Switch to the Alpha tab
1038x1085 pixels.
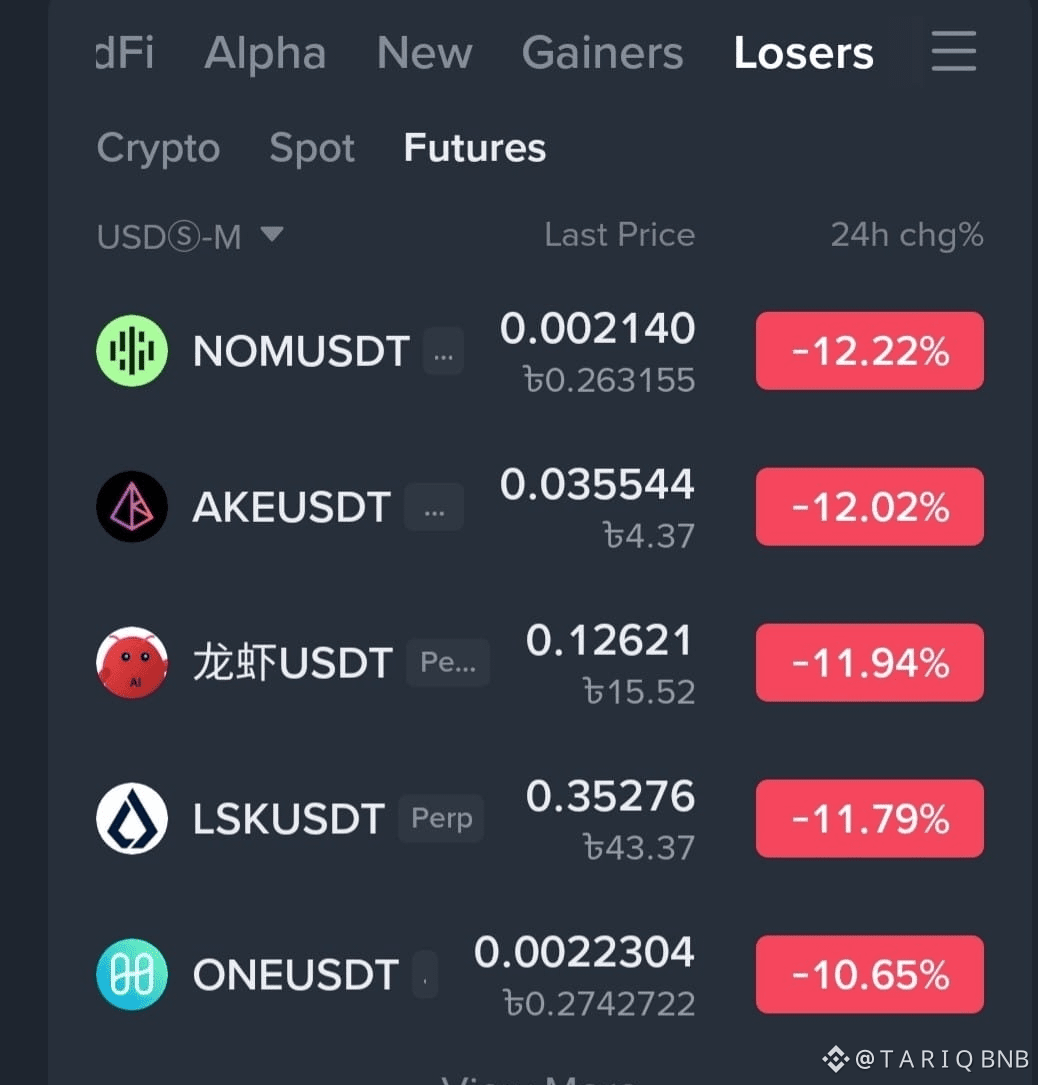point(265,53)
